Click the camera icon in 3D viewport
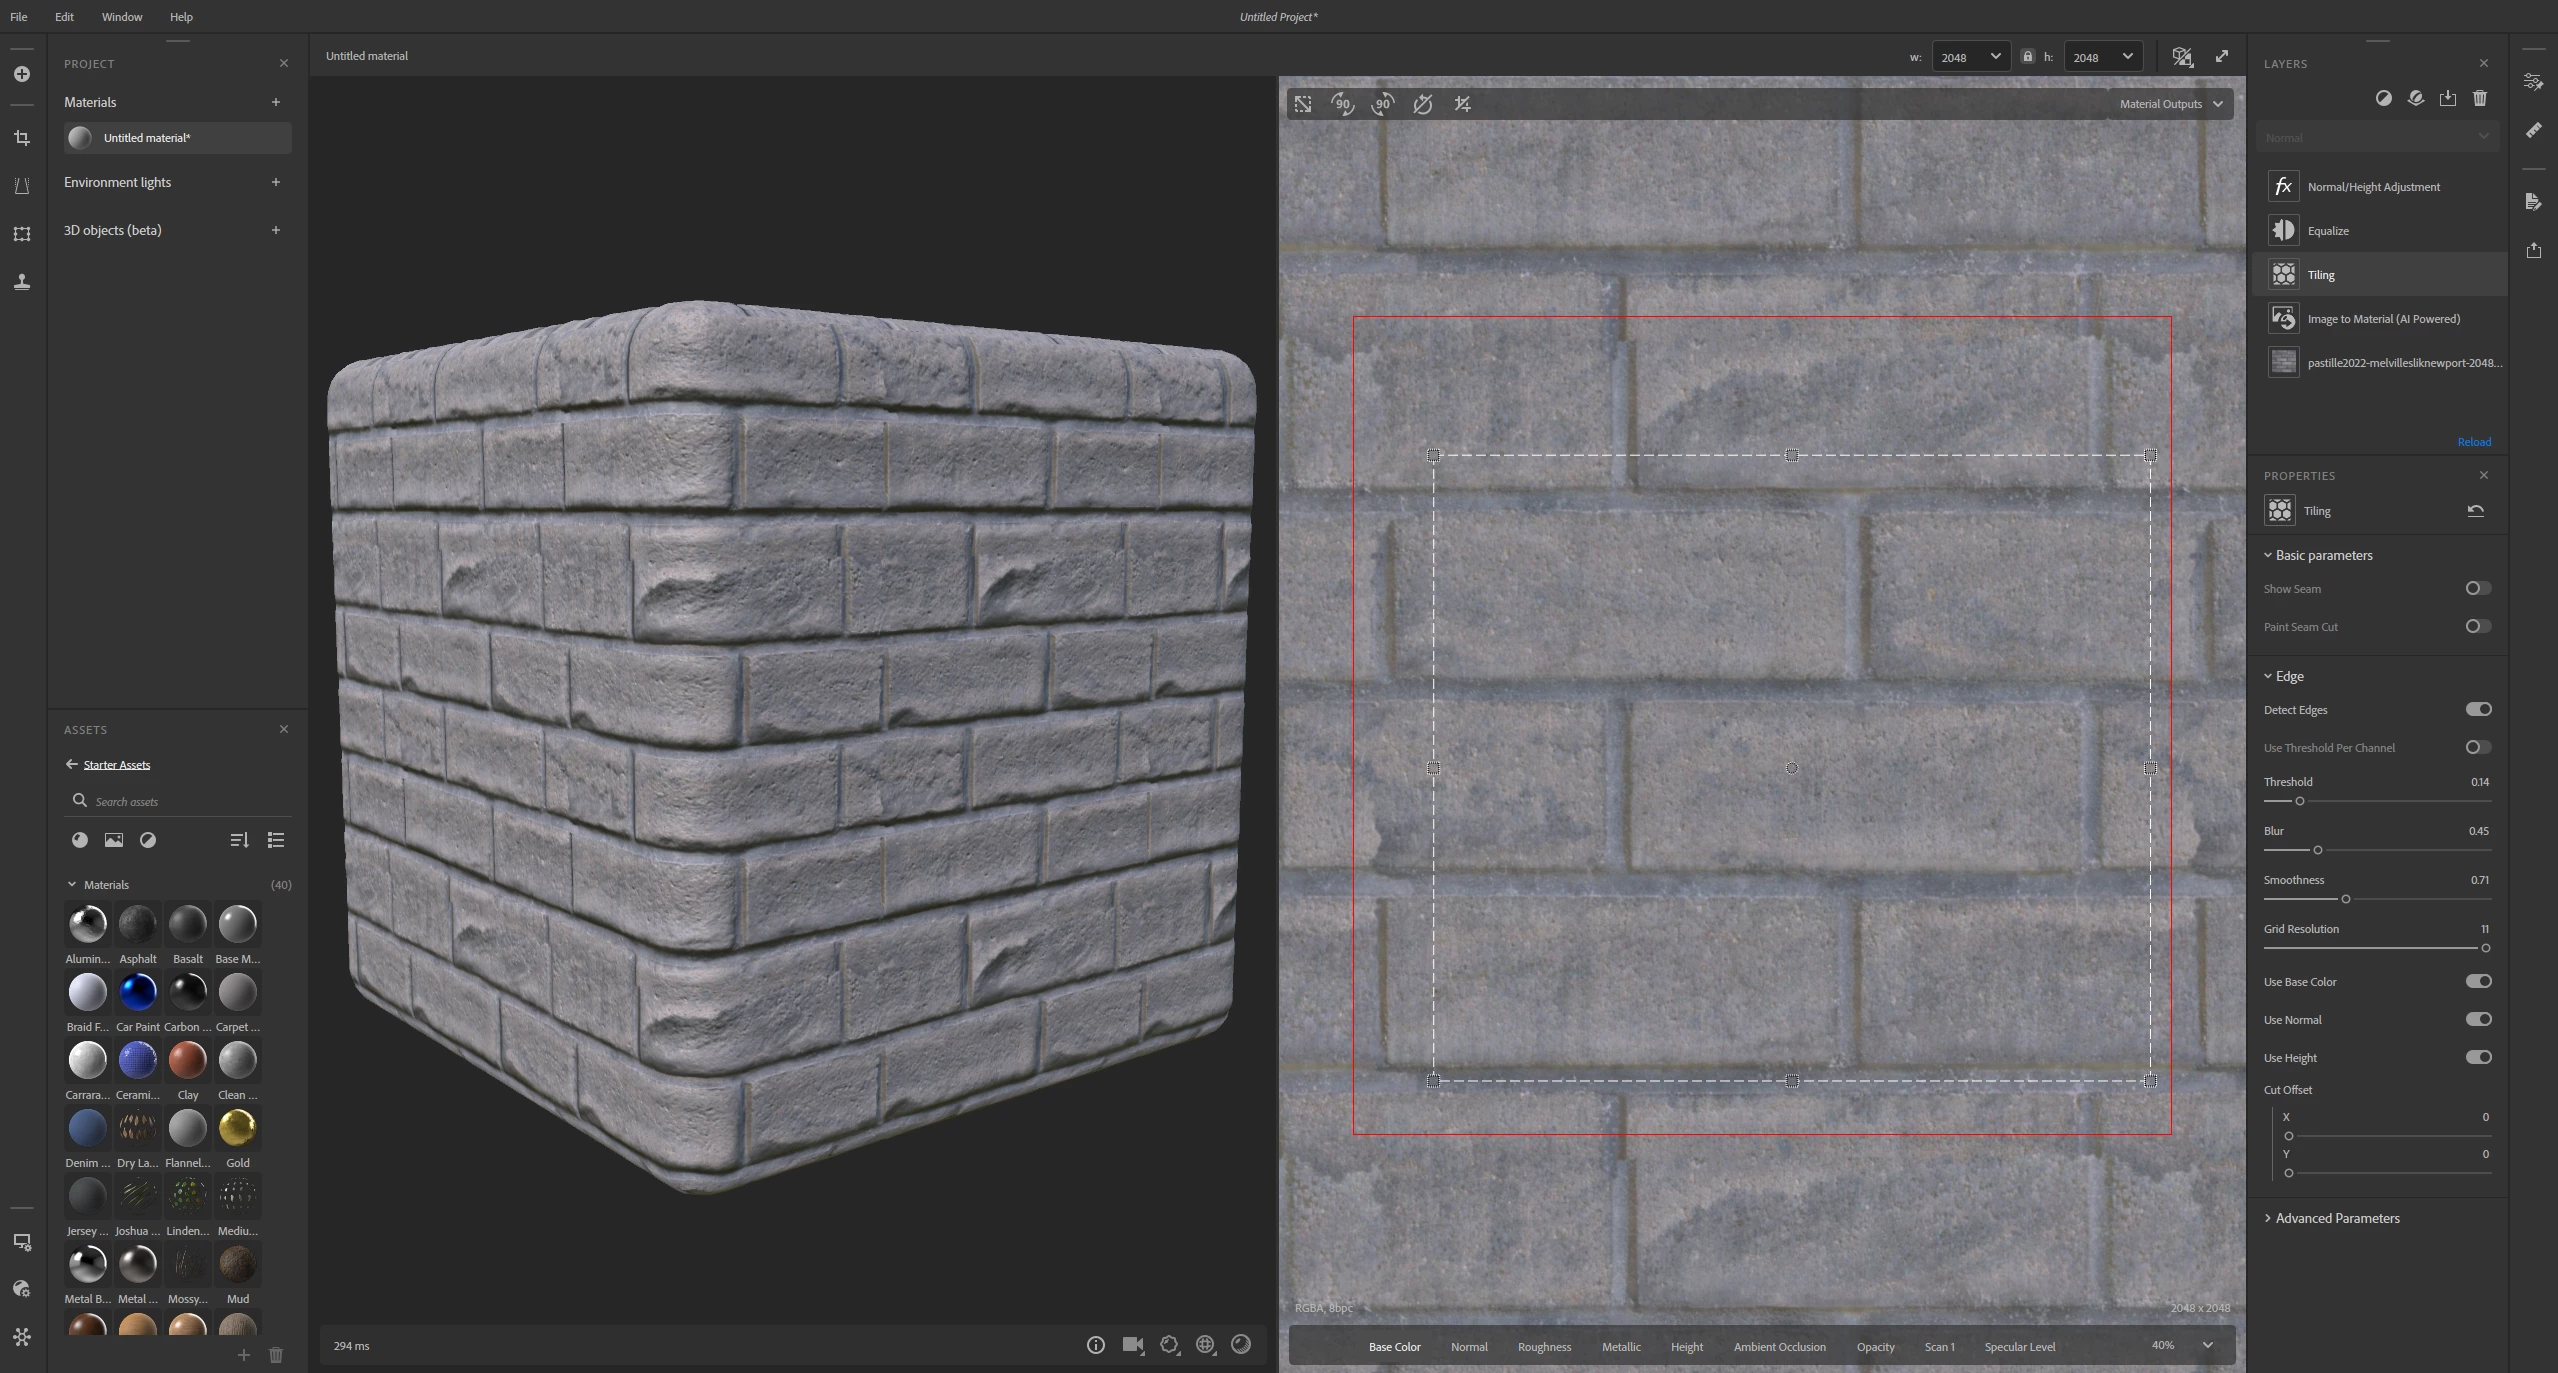 pyautogui.click(x=1132, y=1345)
